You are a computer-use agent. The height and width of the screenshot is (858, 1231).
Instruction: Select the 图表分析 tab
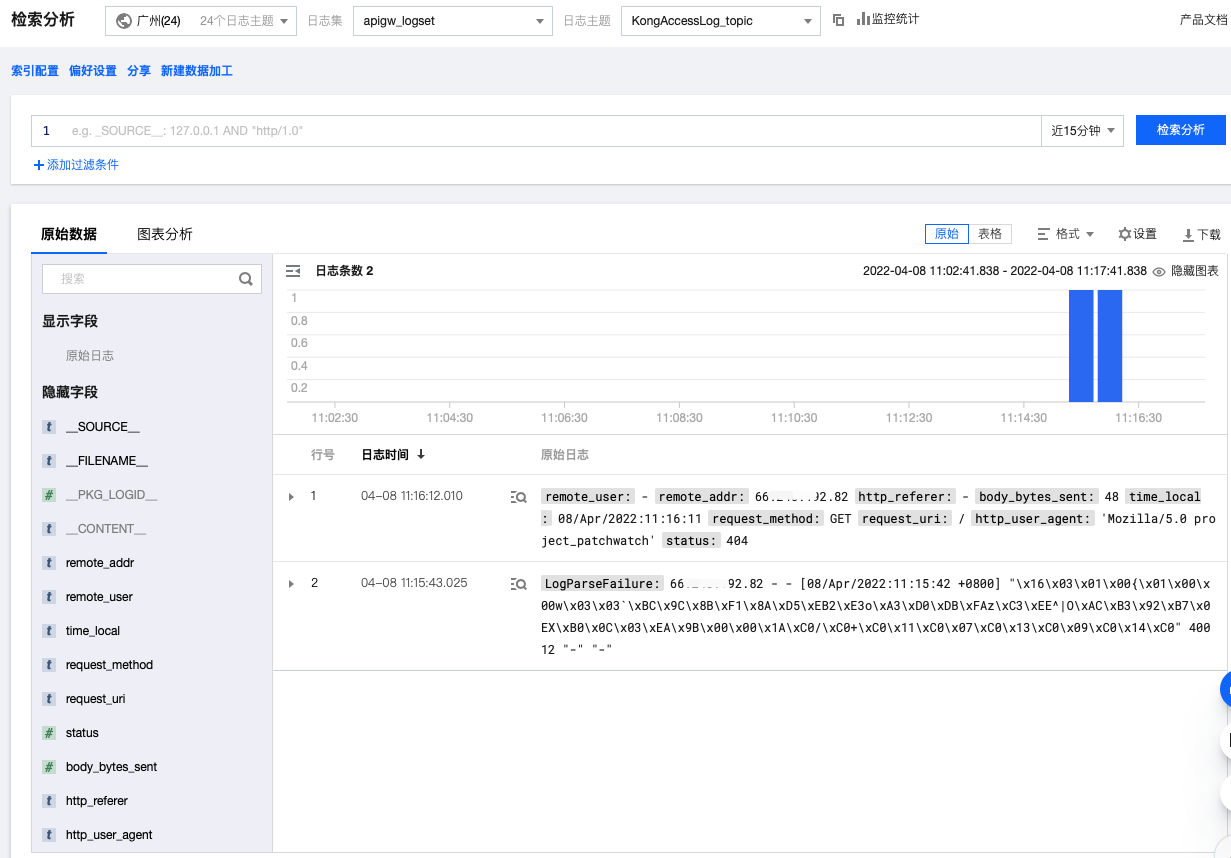pyautogui.click(x=165, y=234)
